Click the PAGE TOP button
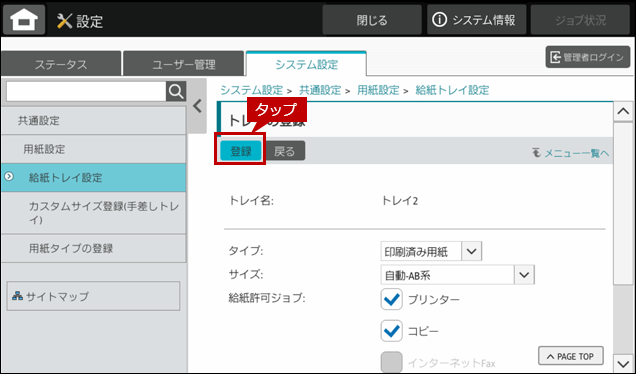 click(571, 356)
